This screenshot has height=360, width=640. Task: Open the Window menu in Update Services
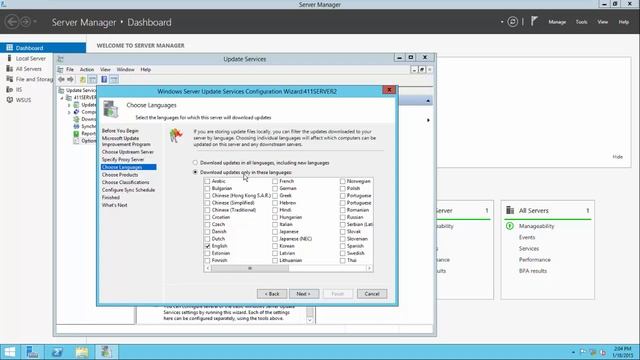[125, 70]
